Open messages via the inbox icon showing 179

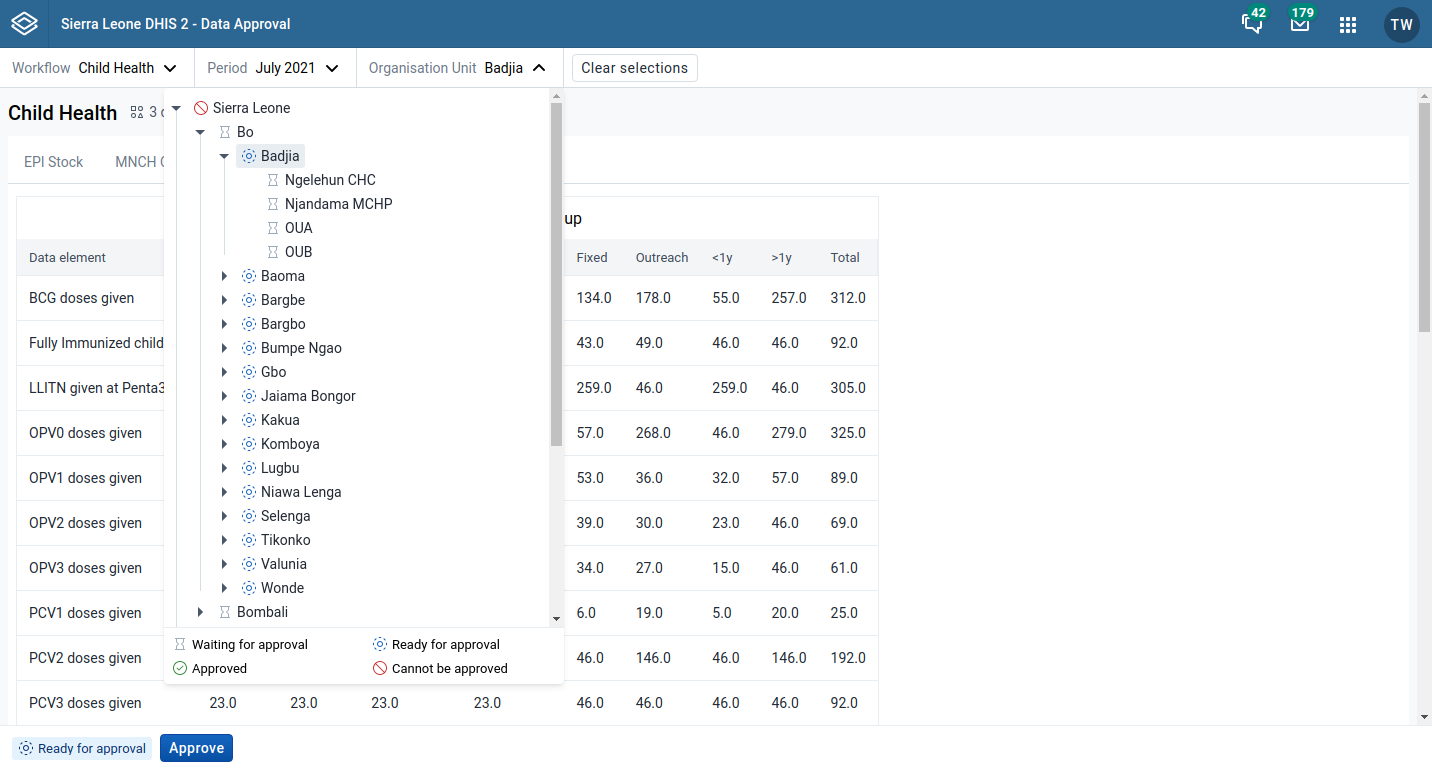pyautogui.click(x=1300, y=25)
